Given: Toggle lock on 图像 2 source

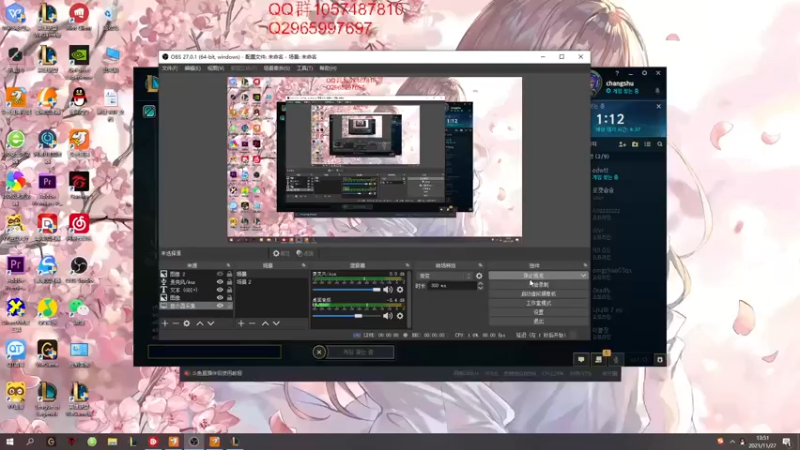Looking at the screenshot, I should [x=229, y=274].
